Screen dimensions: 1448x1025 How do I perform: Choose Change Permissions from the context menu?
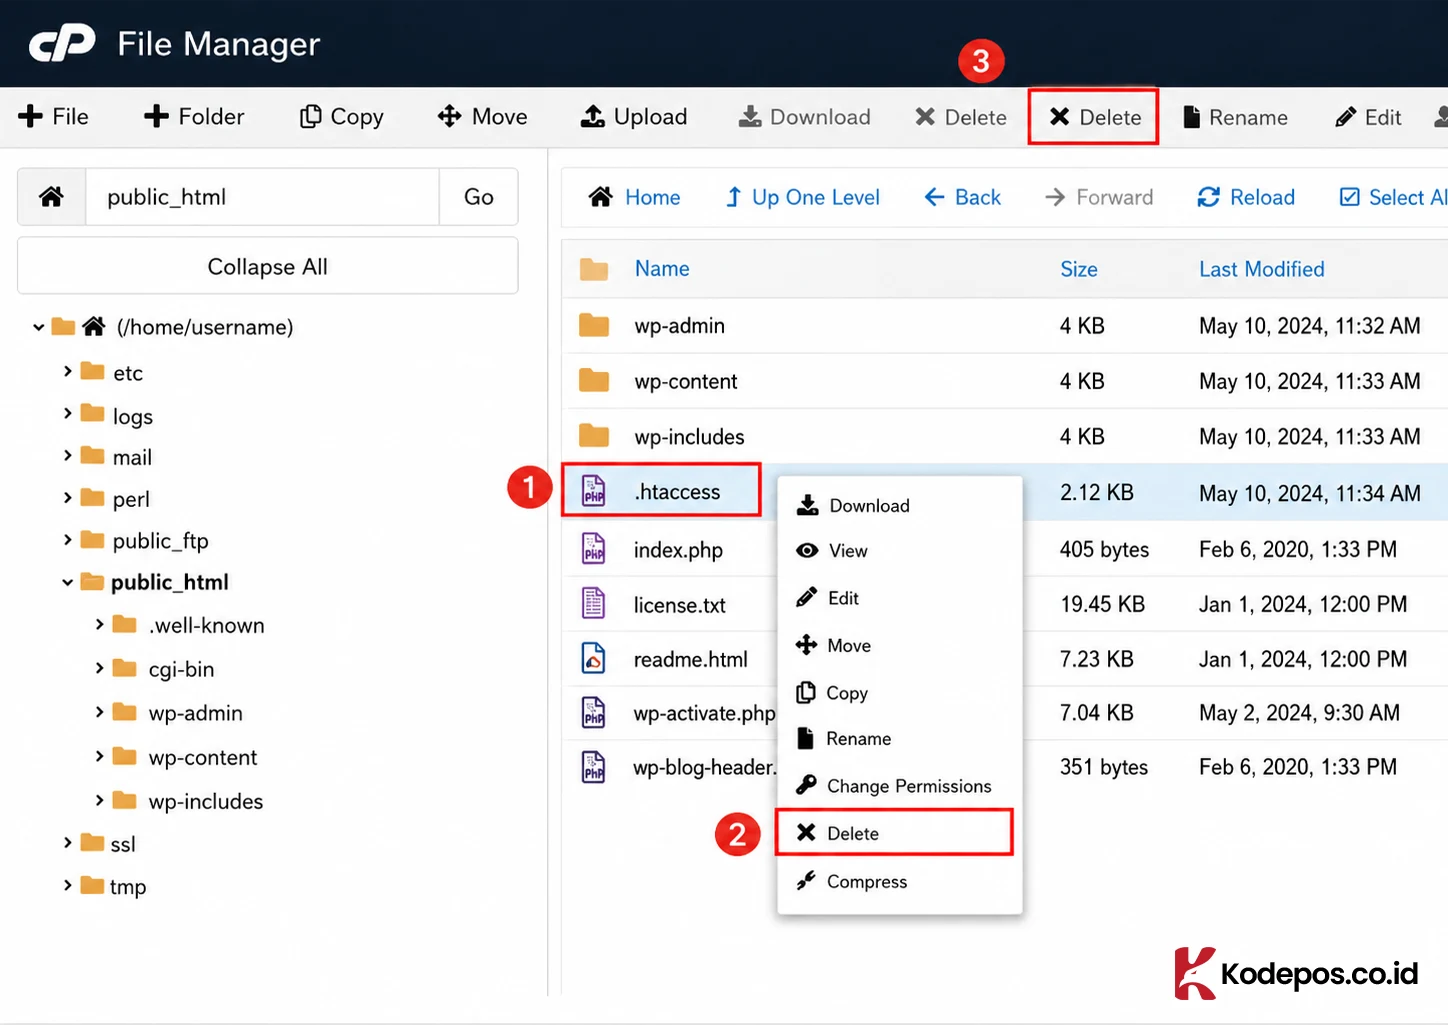point(900,786)
